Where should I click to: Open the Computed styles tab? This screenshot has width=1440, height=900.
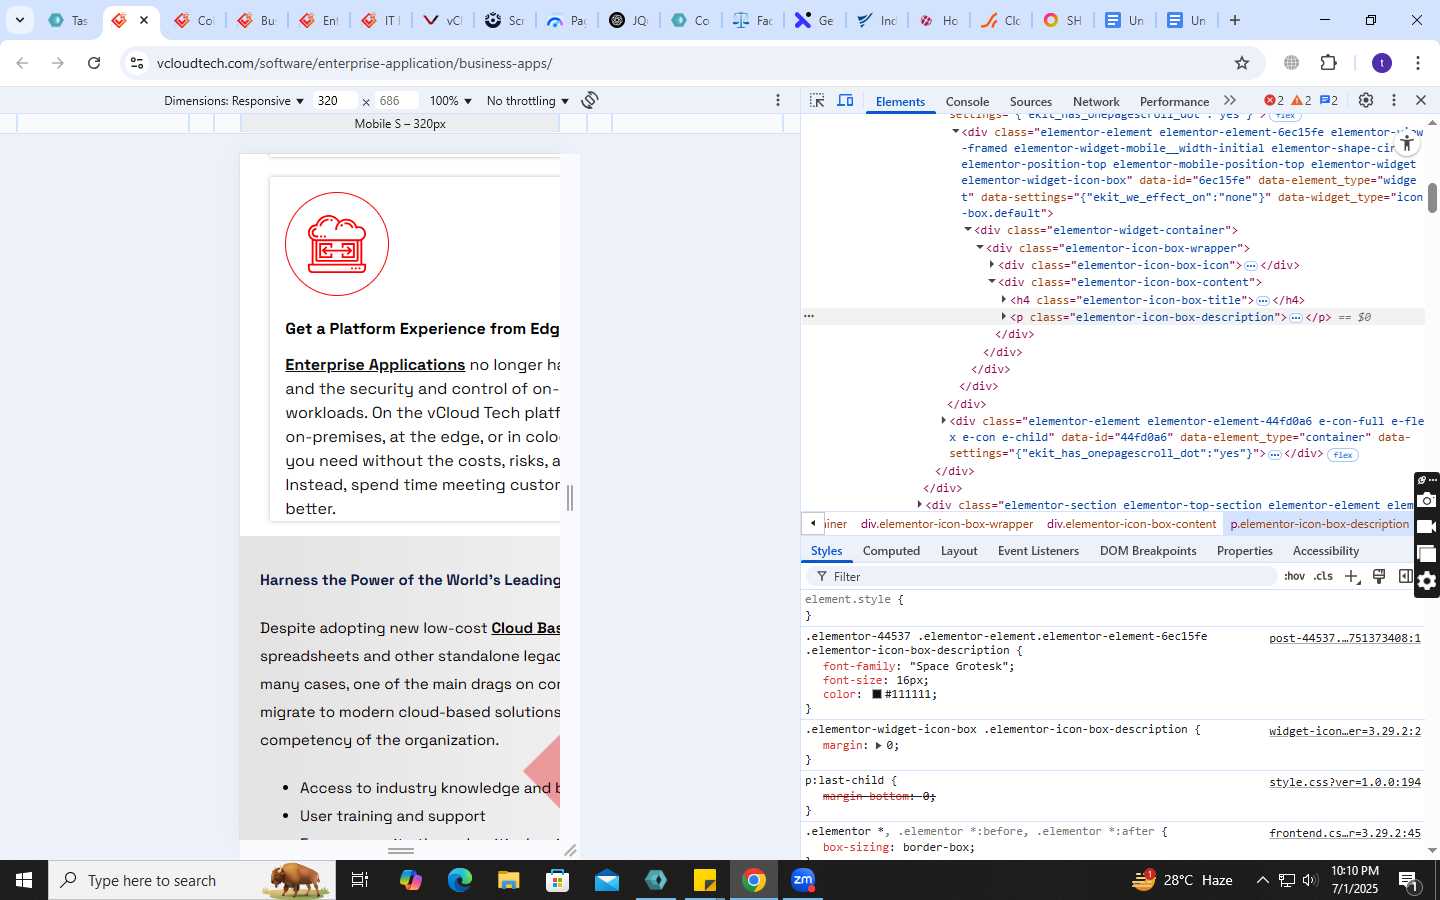coord(891,551)
